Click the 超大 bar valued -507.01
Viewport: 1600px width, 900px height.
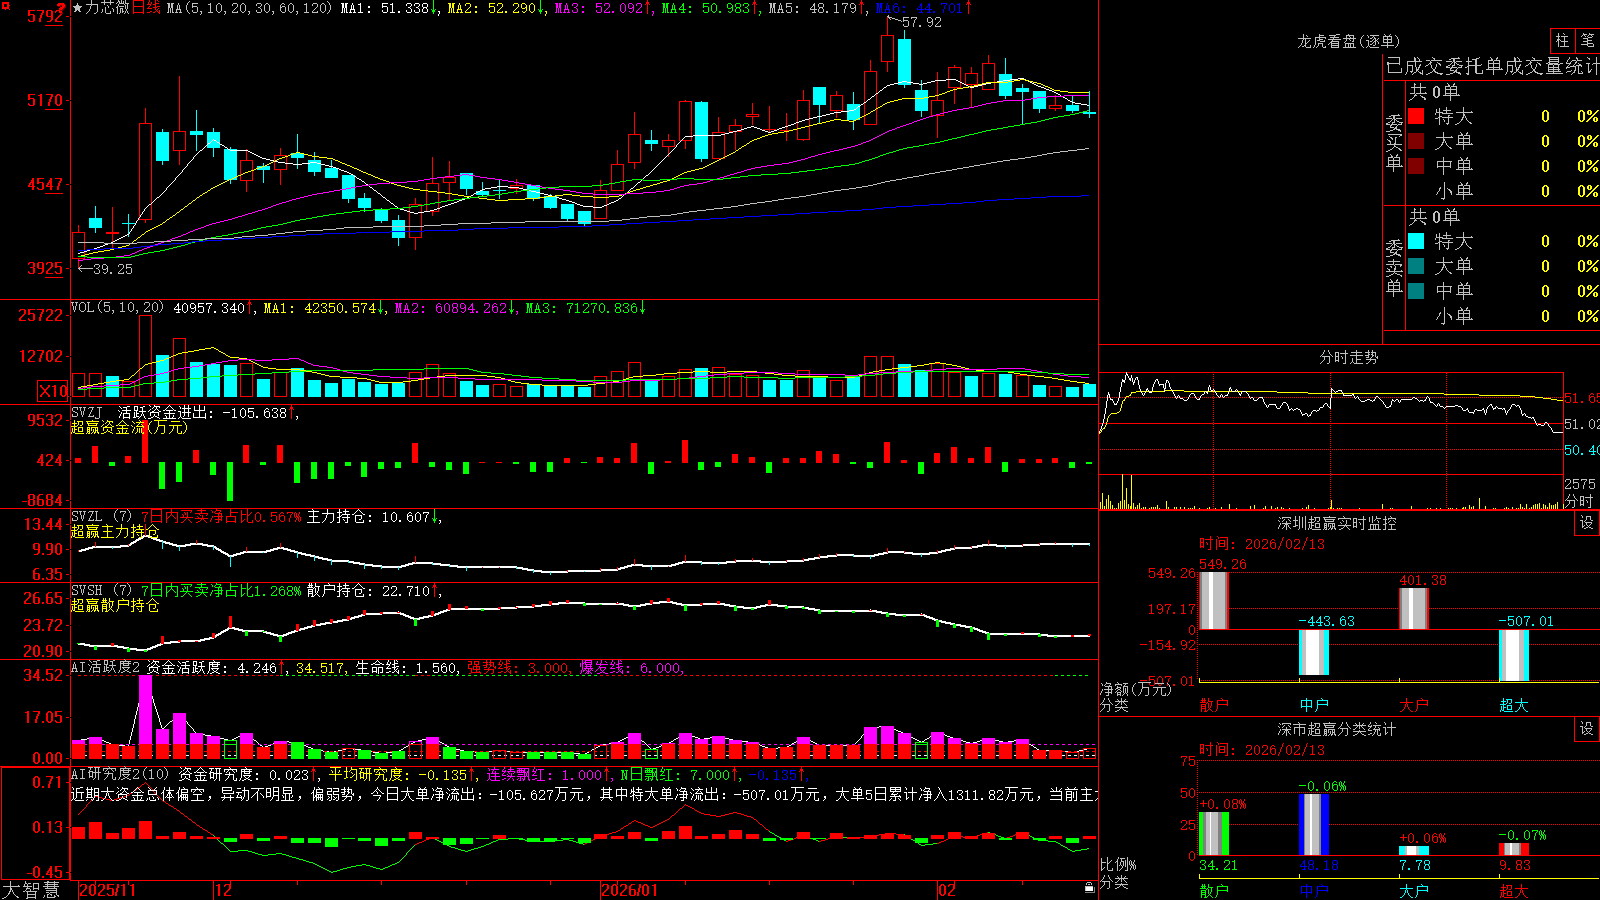click(x=1514, y=656)
